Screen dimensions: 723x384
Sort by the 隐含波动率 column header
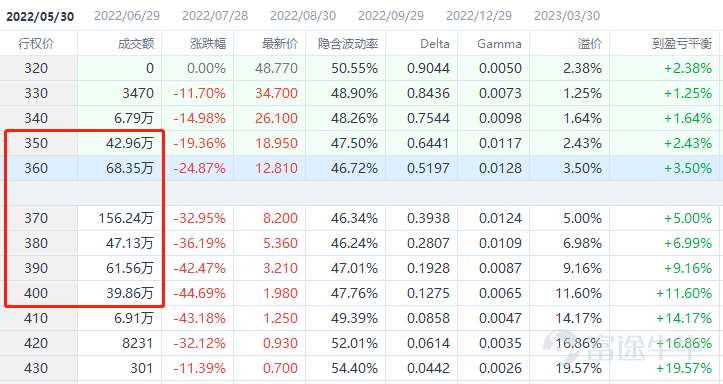348,44
